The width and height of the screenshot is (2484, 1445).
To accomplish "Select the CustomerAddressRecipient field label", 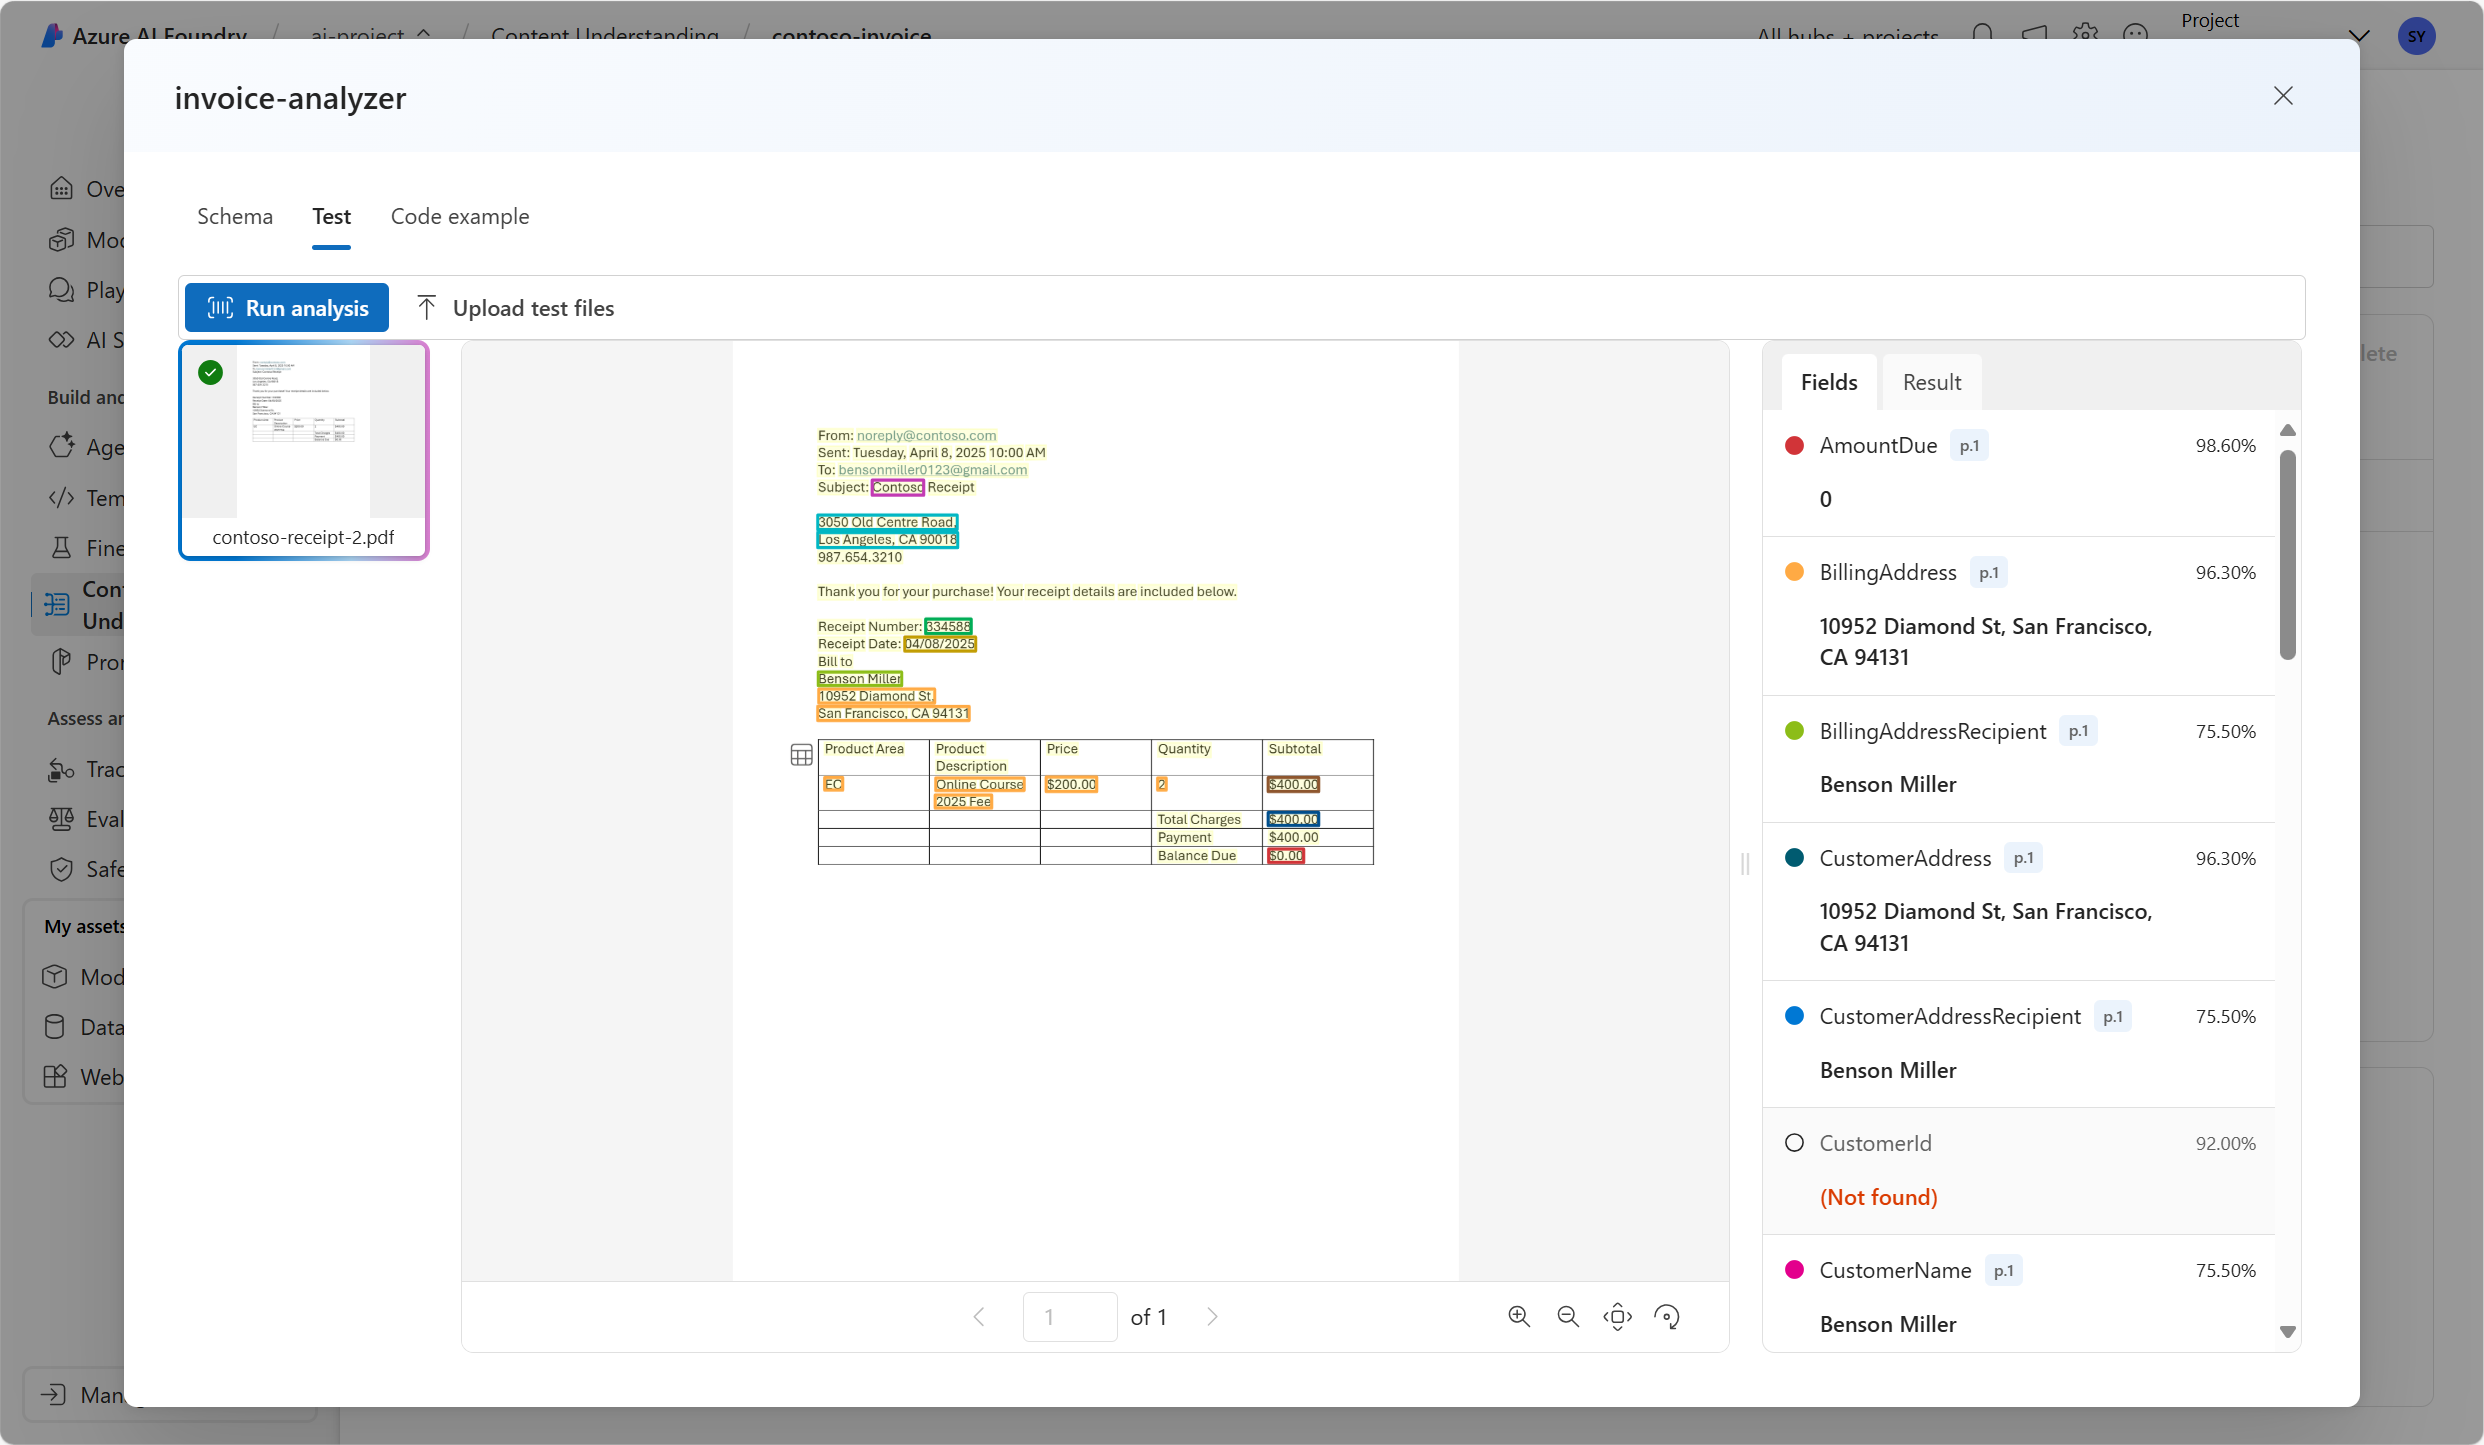I will tap(1950, 1016).
